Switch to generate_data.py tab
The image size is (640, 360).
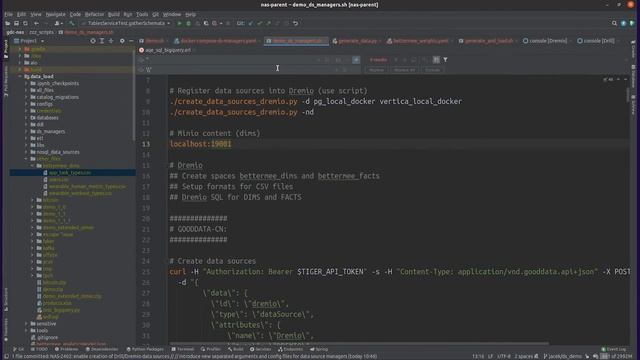[x=357, y=41]
